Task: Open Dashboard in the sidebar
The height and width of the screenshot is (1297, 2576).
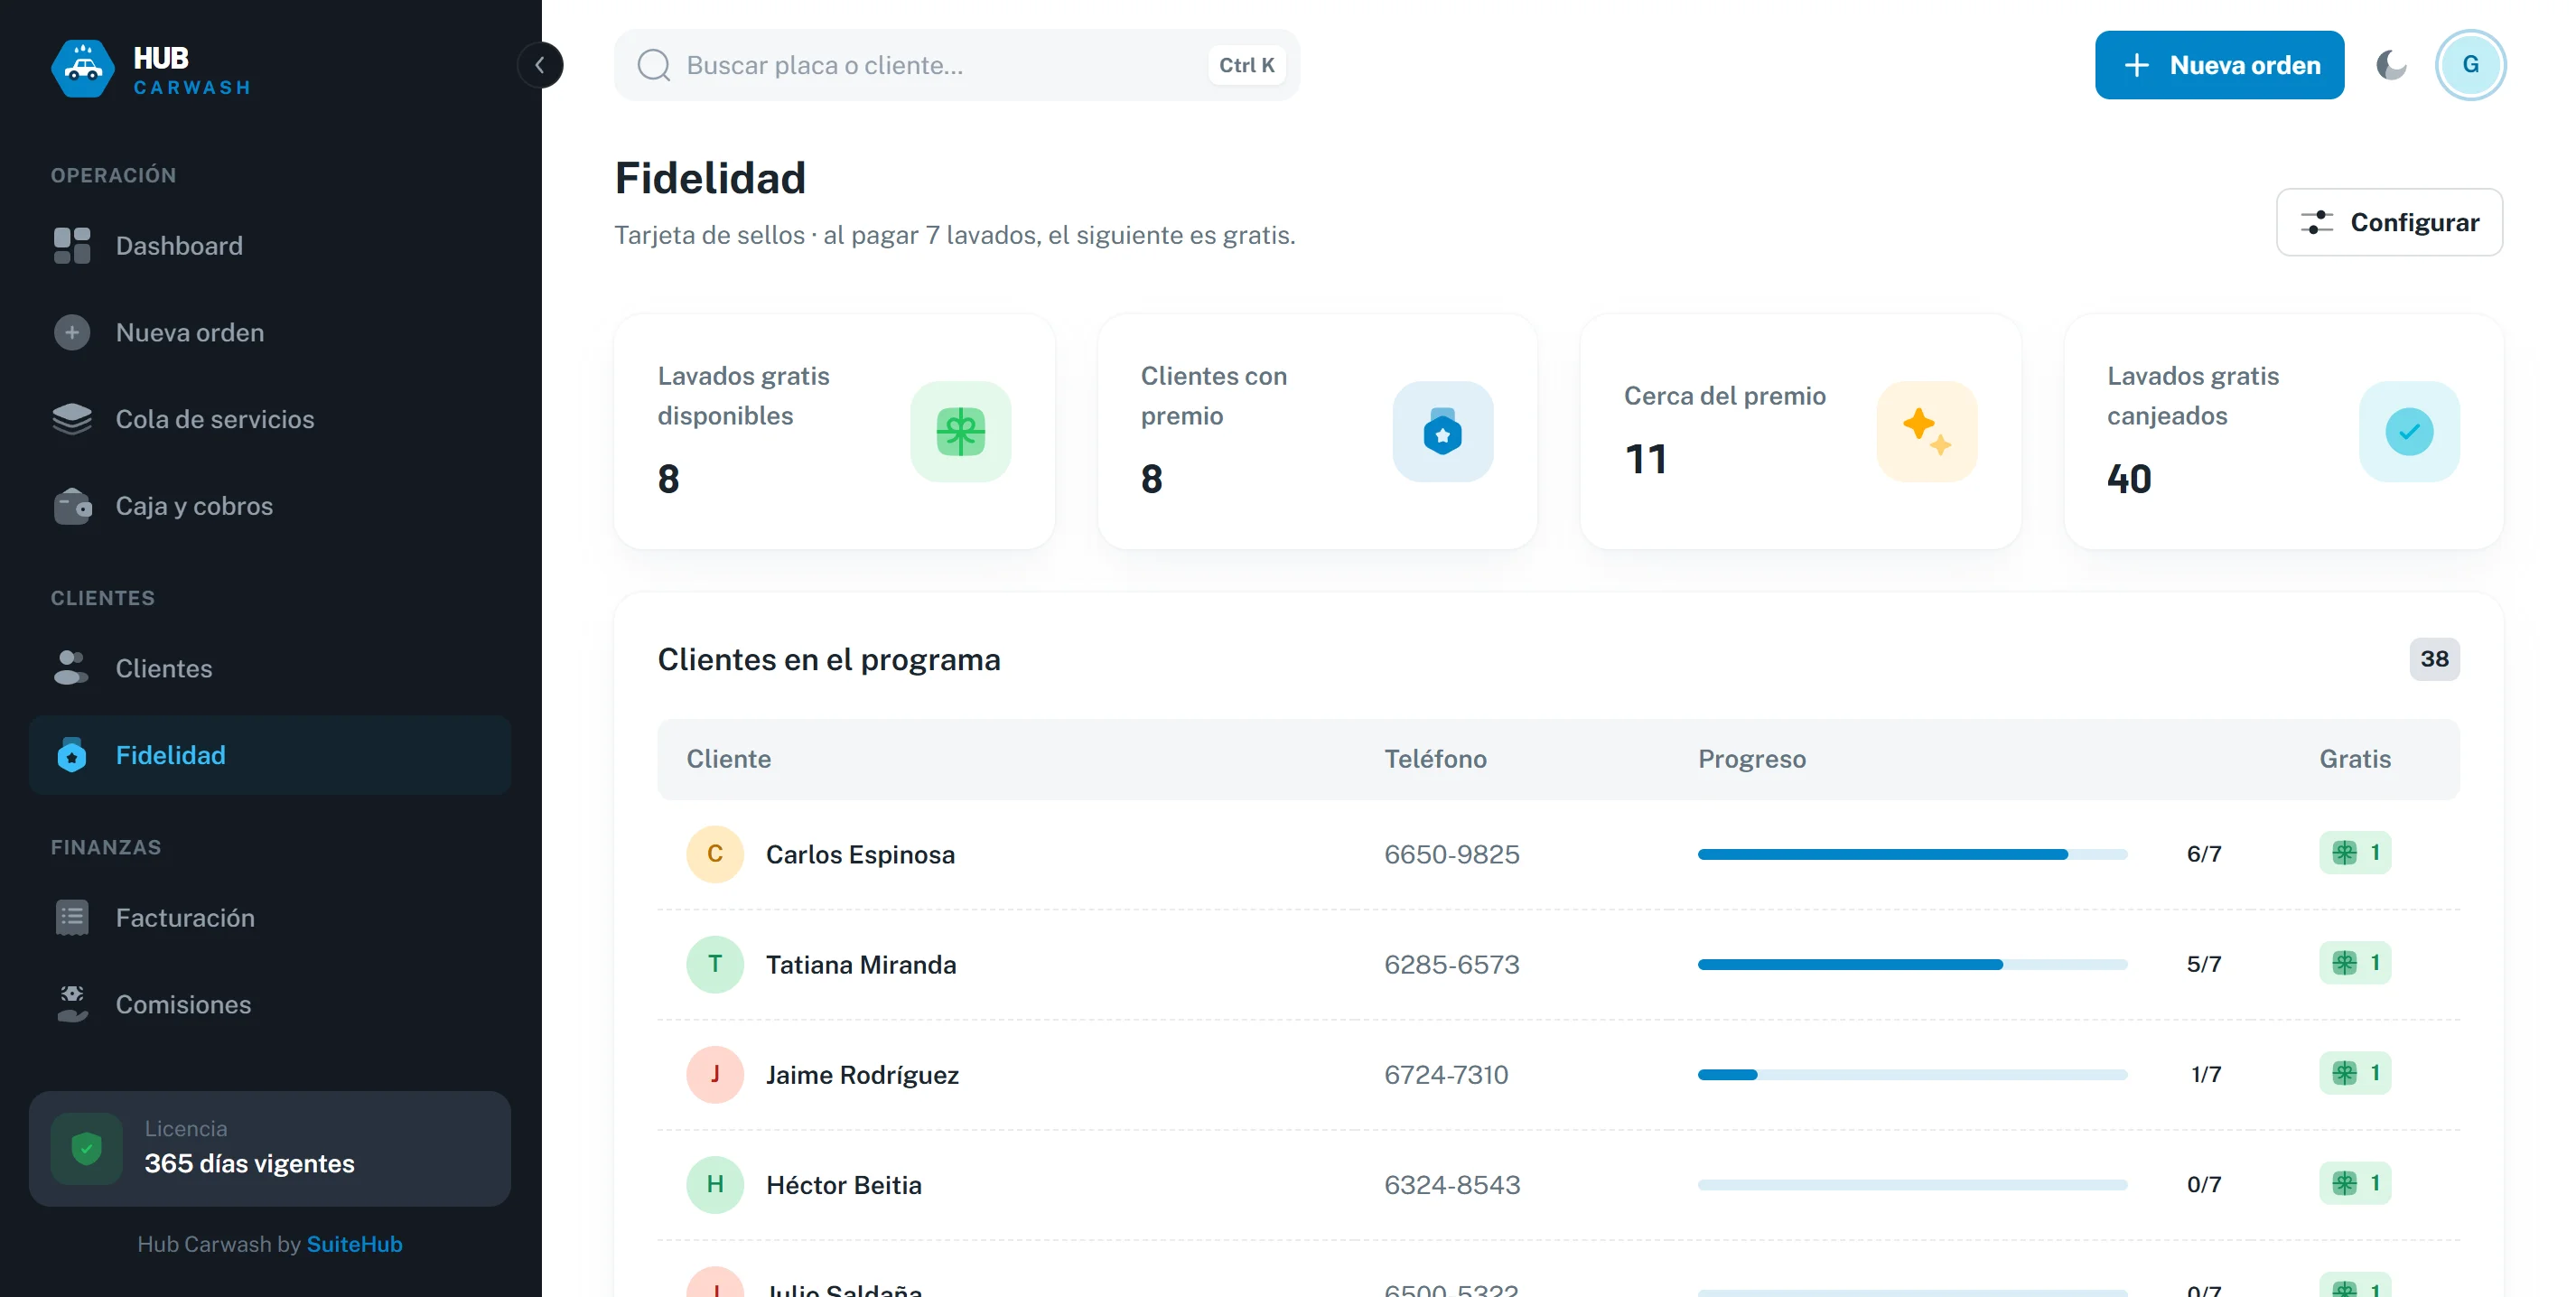Action: tap(270, 246)
